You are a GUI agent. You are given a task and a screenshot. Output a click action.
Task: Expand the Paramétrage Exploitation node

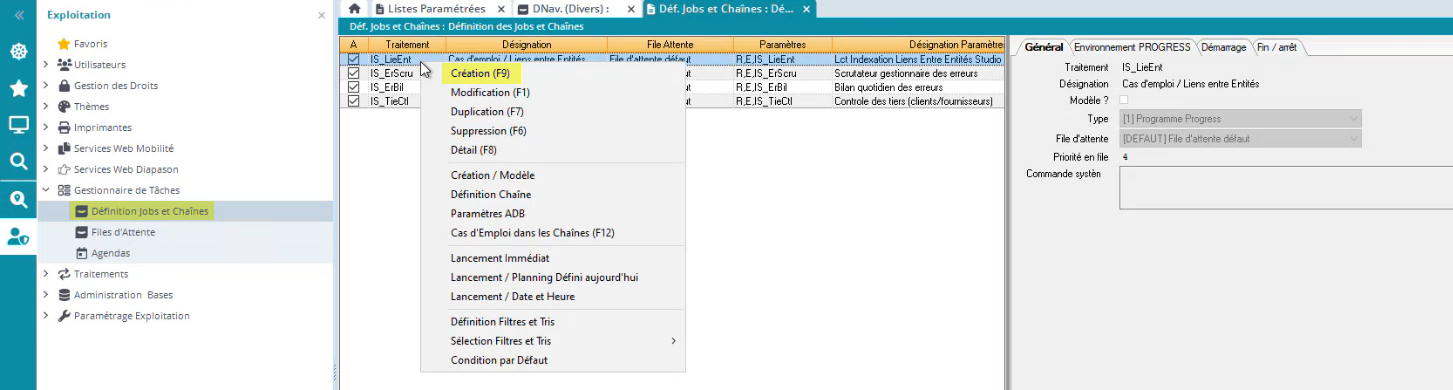46,316
